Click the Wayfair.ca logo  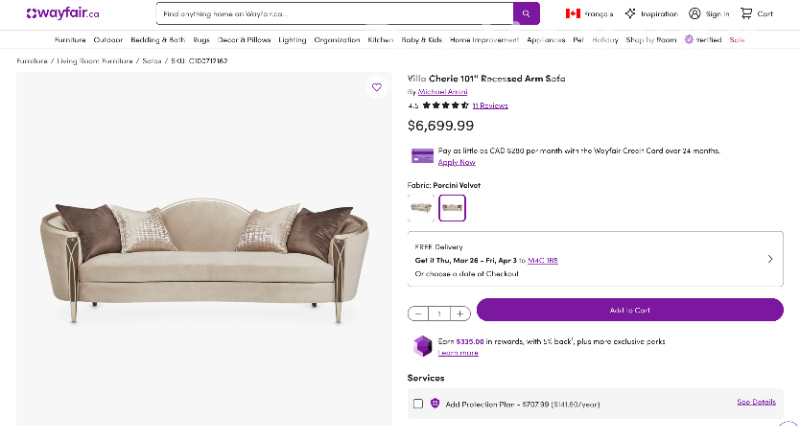63,14
